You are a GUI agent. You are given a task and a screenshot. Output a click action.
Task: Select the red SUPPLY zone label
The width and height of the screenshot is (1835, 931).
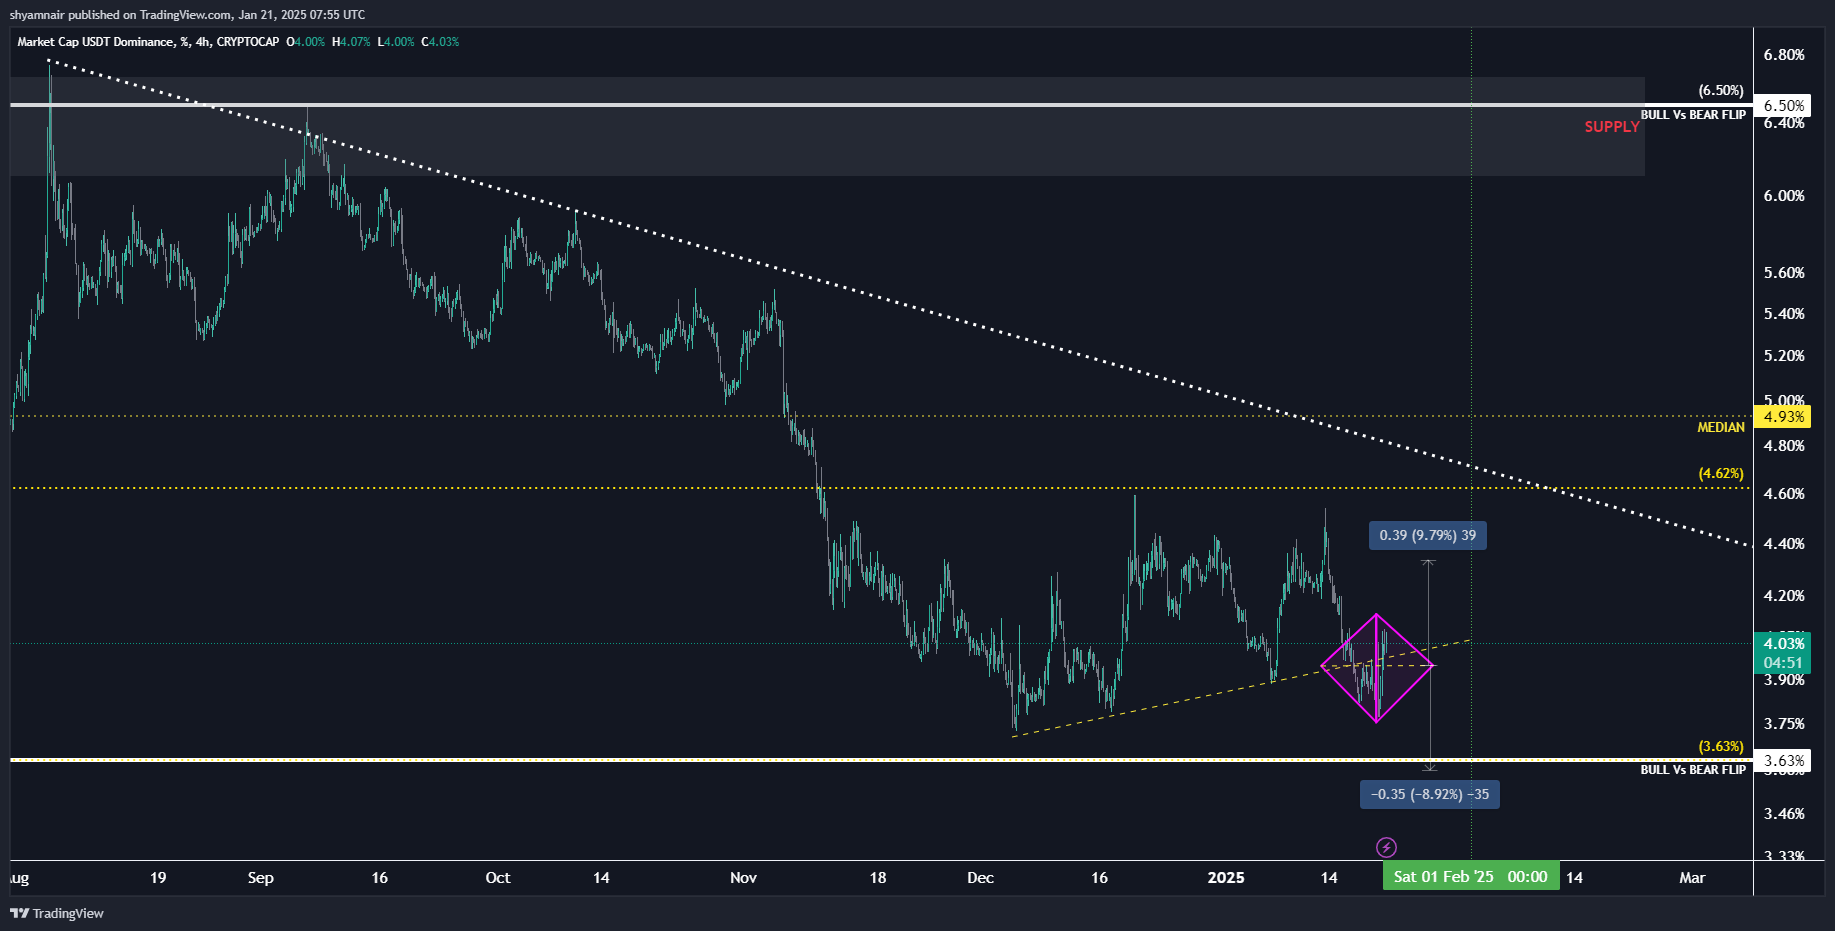[x=1612, y=127]
